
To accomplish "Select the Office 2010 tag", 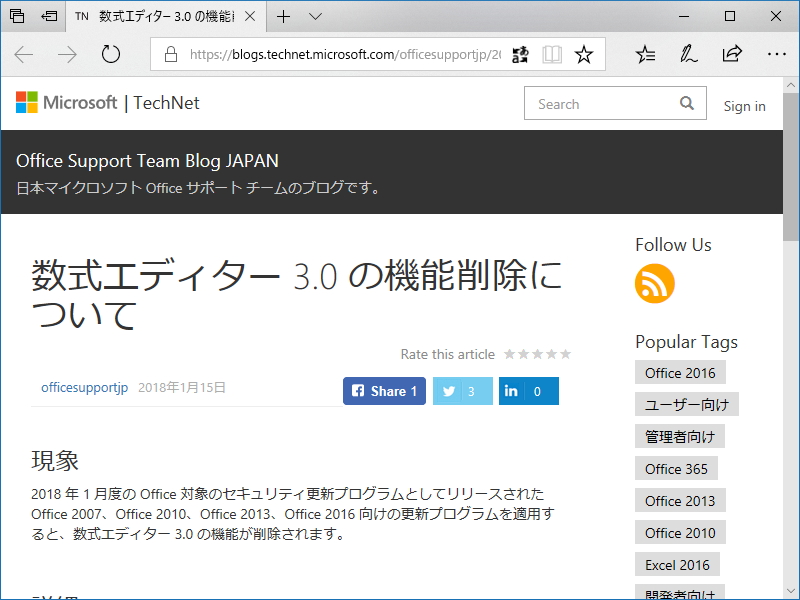I will tap(680, 533).
